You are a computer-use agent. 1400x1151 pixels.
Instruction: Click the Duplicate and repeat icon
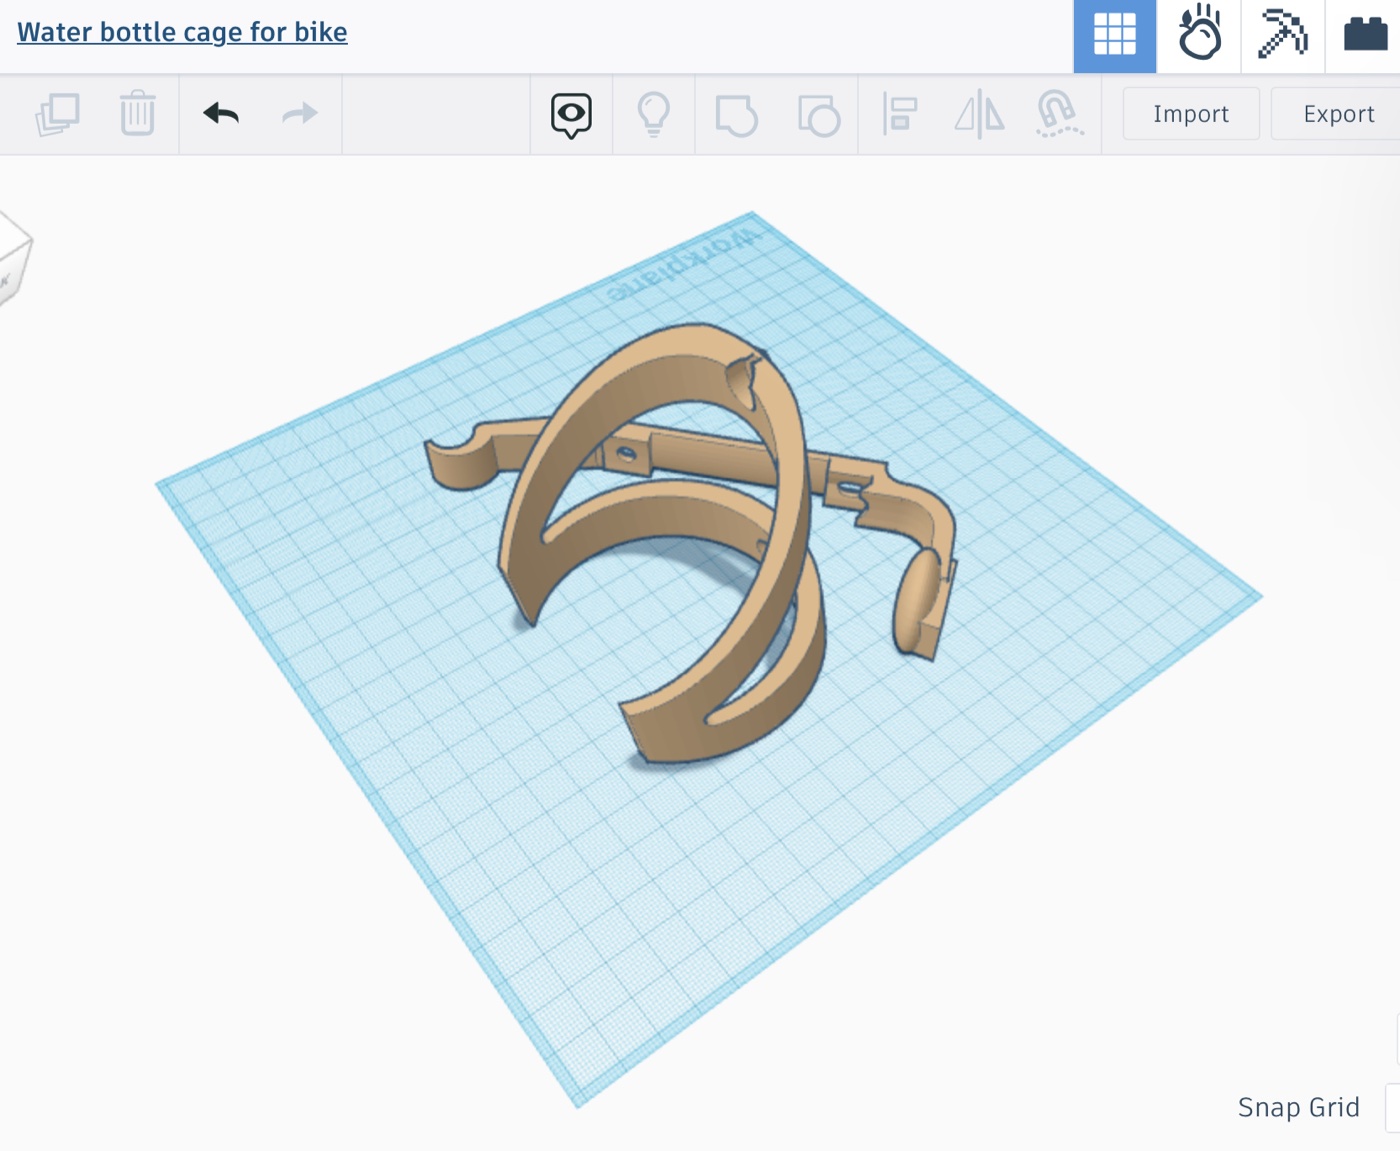57,114
